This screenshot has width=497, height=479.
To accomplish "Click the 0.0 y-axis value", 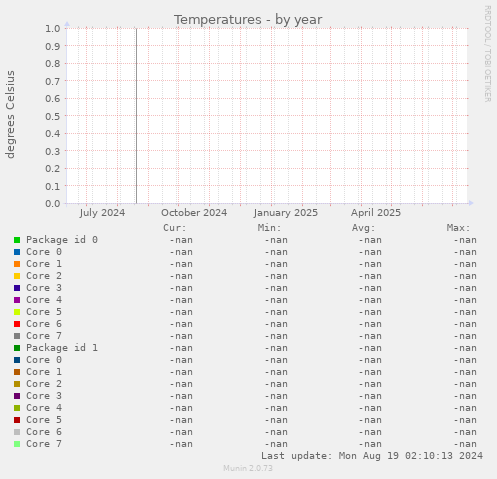I will coord(53,203).
